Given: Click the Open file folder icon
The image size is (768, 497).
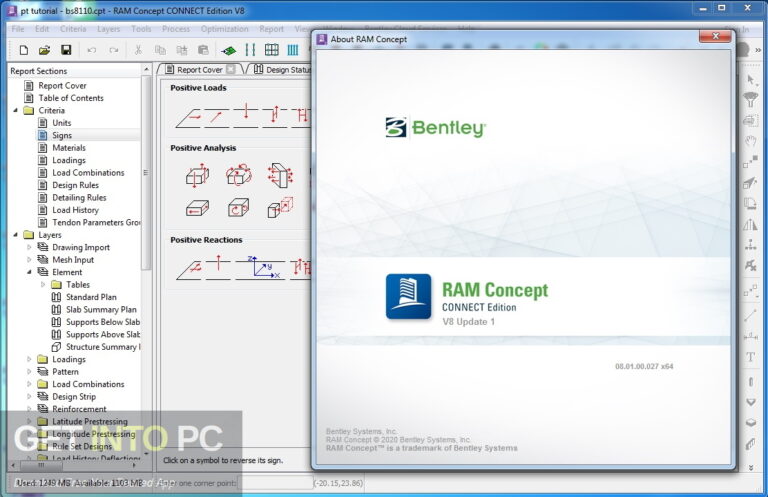Looking at the screenshot, I should (45, 50).
